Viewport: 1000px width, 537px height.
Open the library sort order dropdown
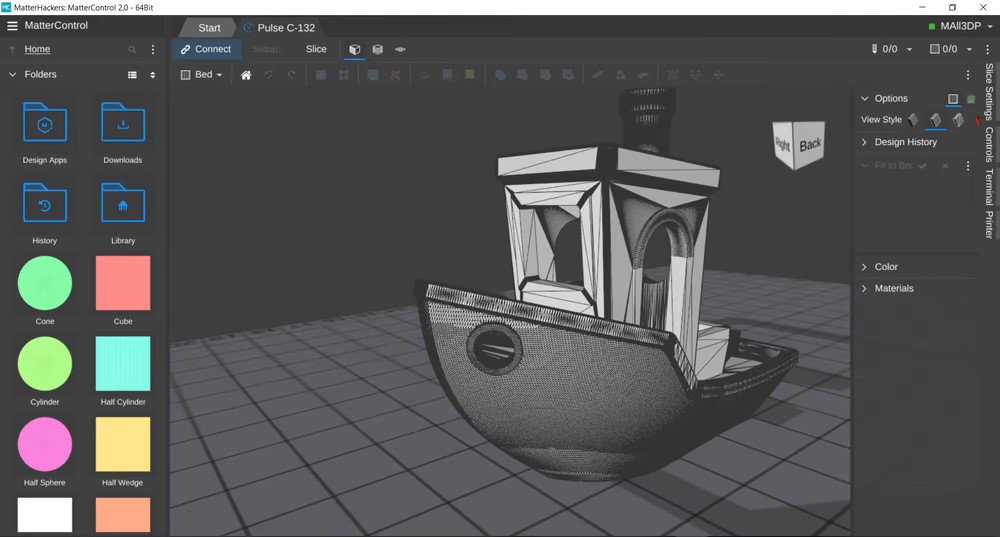[x=152, y=75]
